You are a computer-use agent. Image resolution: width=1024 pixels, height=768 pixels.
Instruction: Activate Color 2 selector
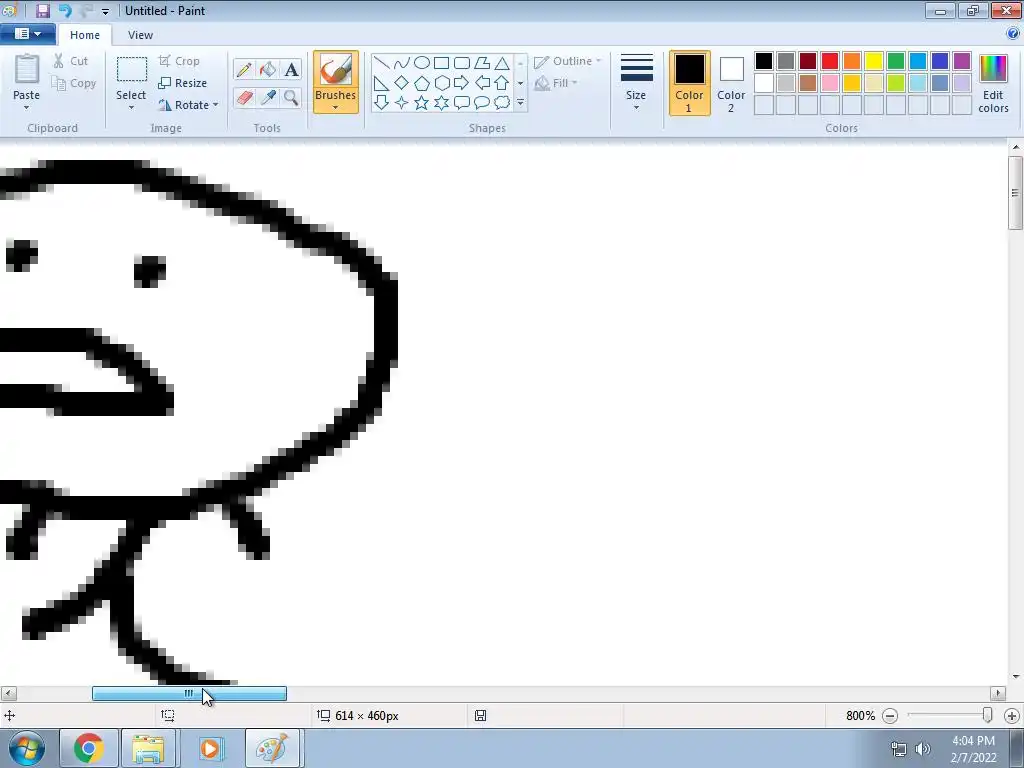coord(731,83)
